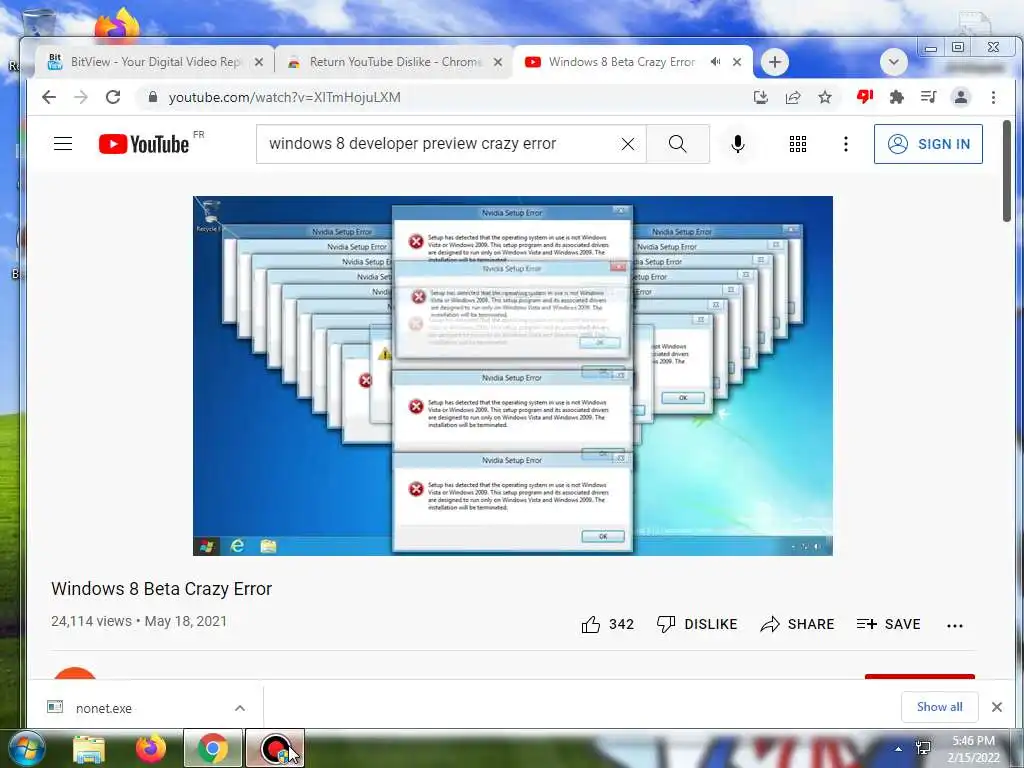Click the address bar URL
This screenshot has height=768, width=1024.
coord(285,97)
